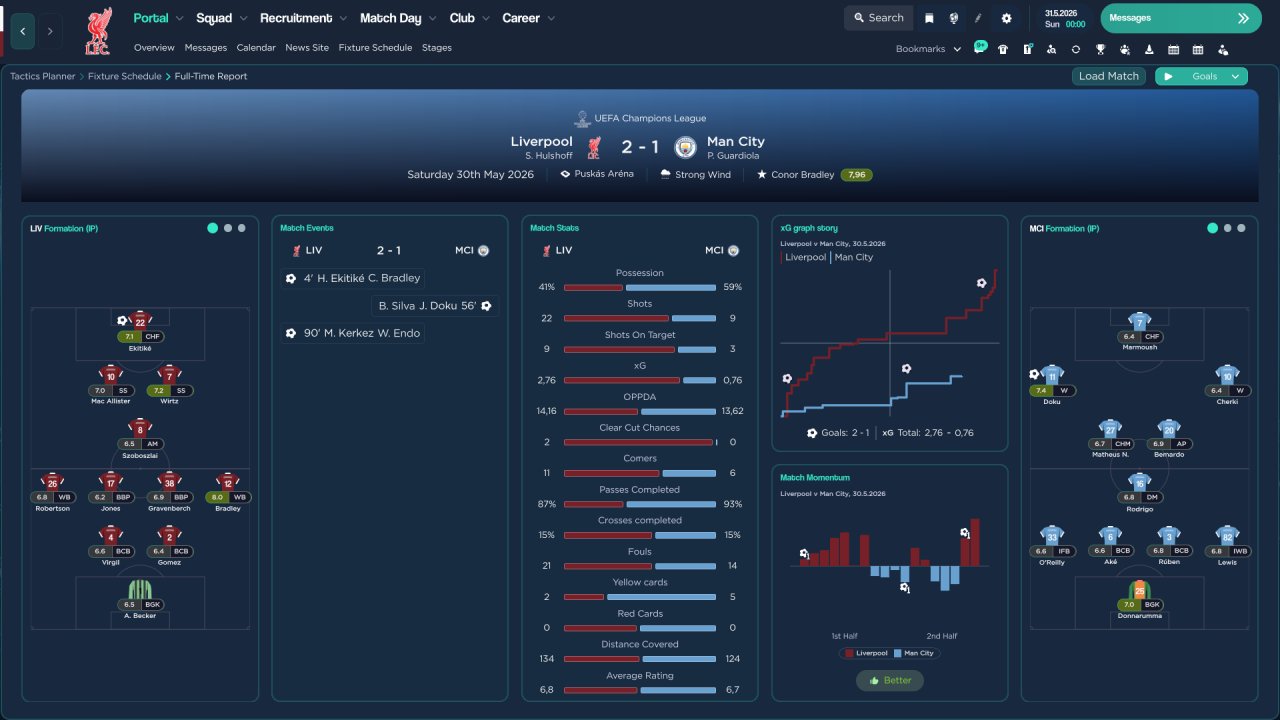
Task: Expand the Club menu chevron
Action: [x=485, y=18]
